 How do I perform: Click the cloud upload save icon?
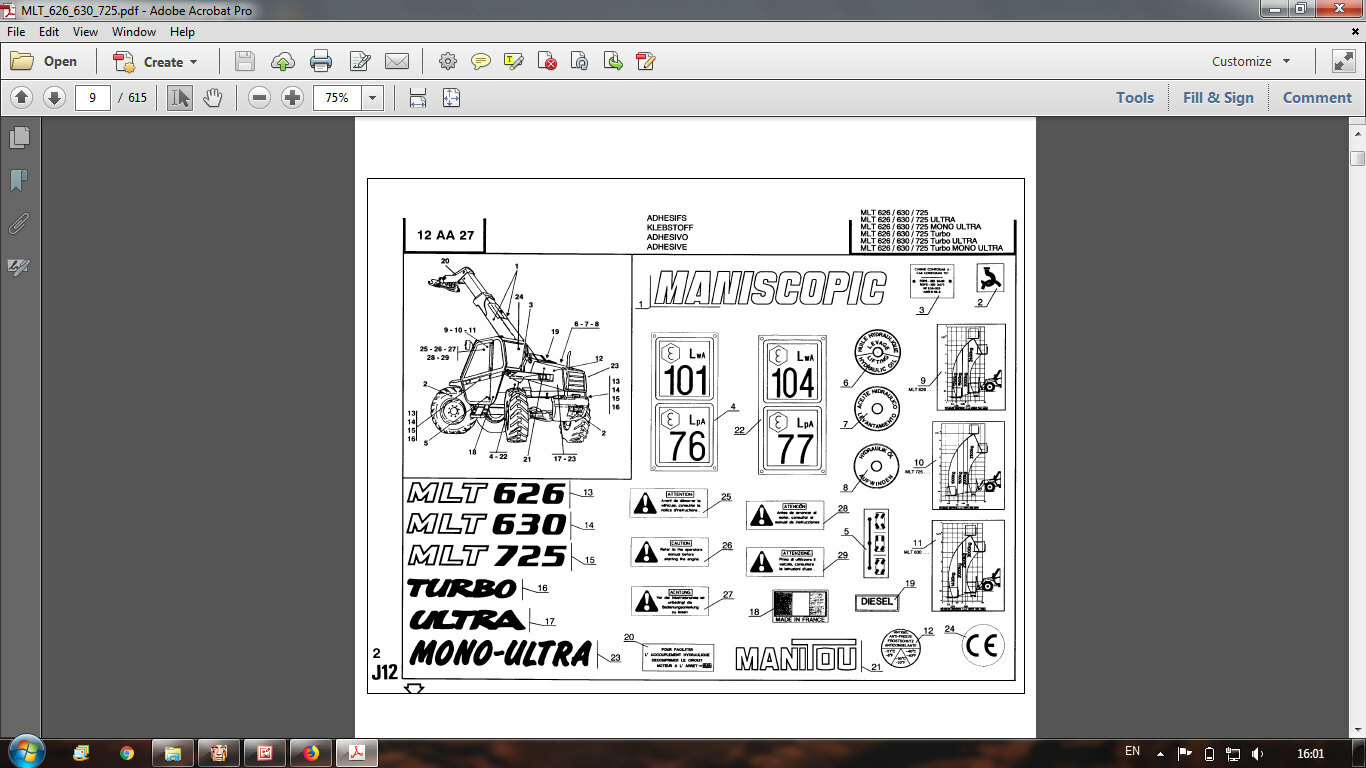click(282, 61)
